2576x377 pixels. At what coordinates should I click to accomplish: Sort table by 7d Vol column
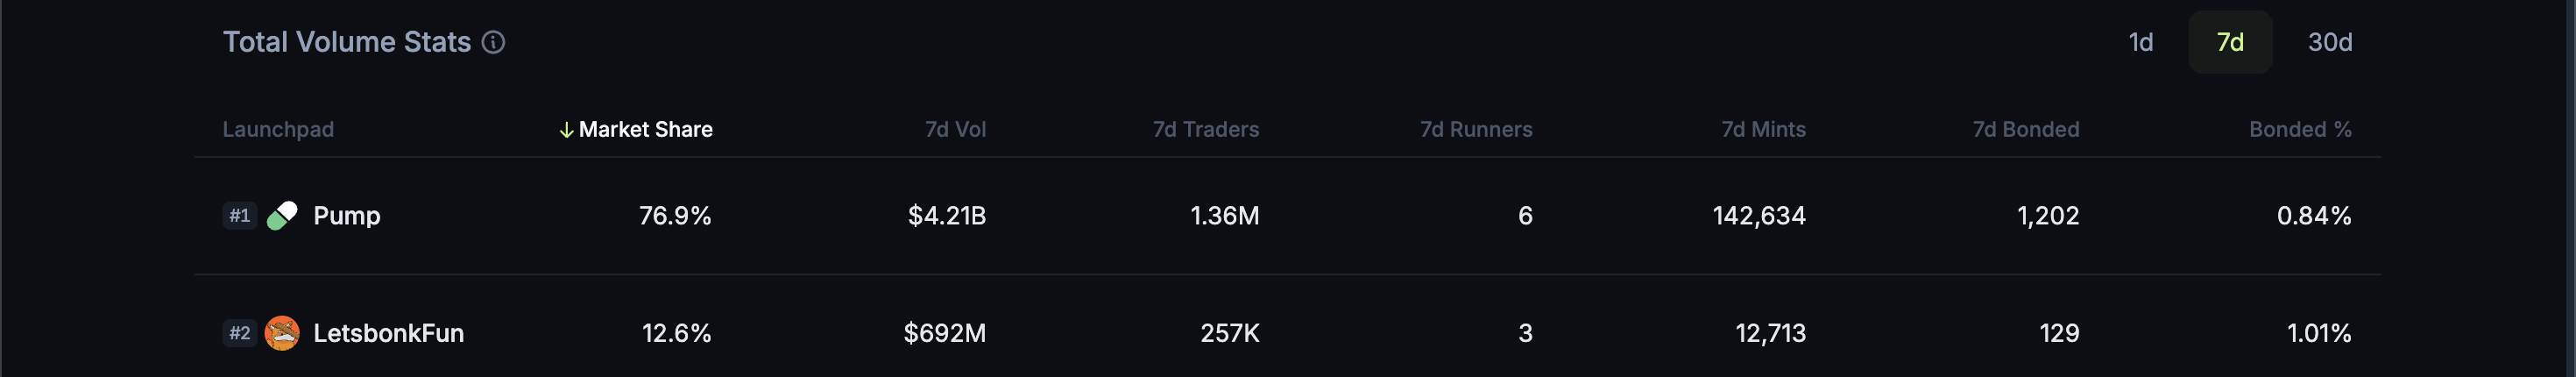click(x=955, y=130)
